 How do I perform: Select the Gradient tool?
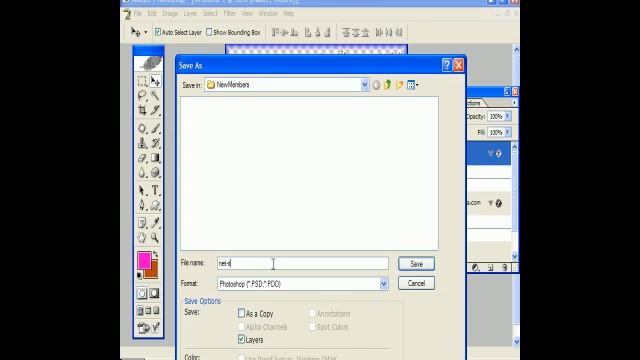coord(155,158)
